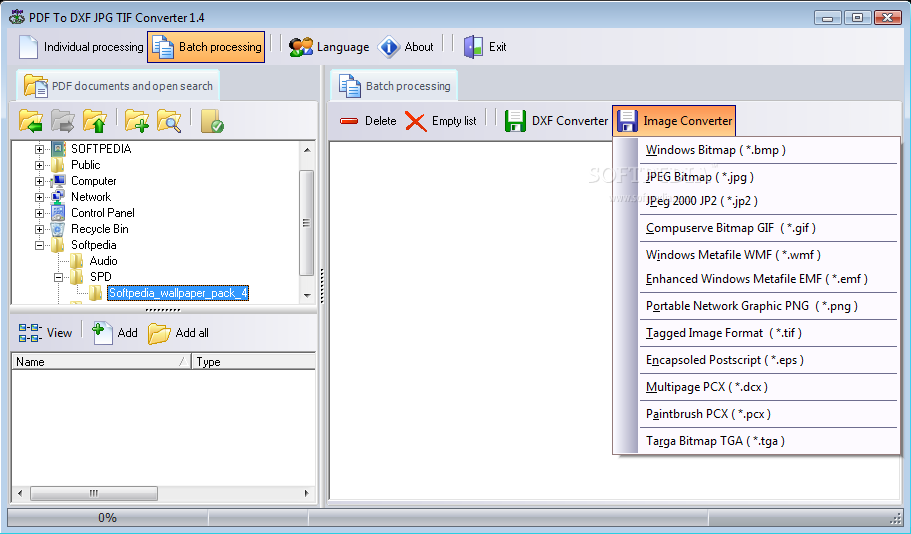The image size is (911, 534).
Task: Choose Compuserve Bitmap GIF (*.gif)
Action: click(x=768, y=228)
